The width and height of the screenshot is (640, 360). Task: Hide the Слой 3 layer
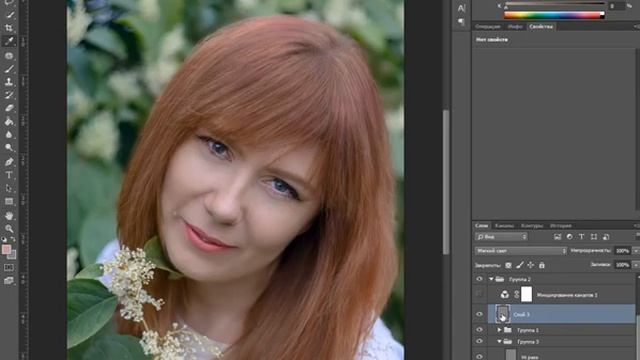pyautogui.click(x=480, y=314)
